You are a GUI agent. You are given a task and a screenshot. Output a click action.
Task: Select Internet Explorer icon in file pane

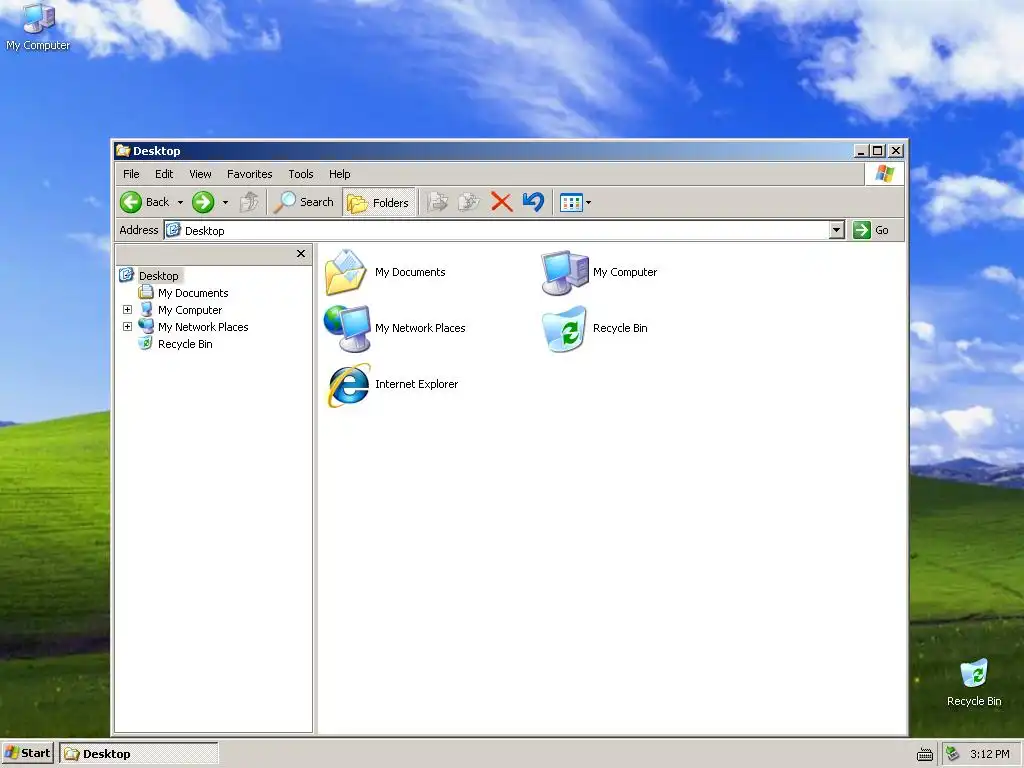[349, 385]
